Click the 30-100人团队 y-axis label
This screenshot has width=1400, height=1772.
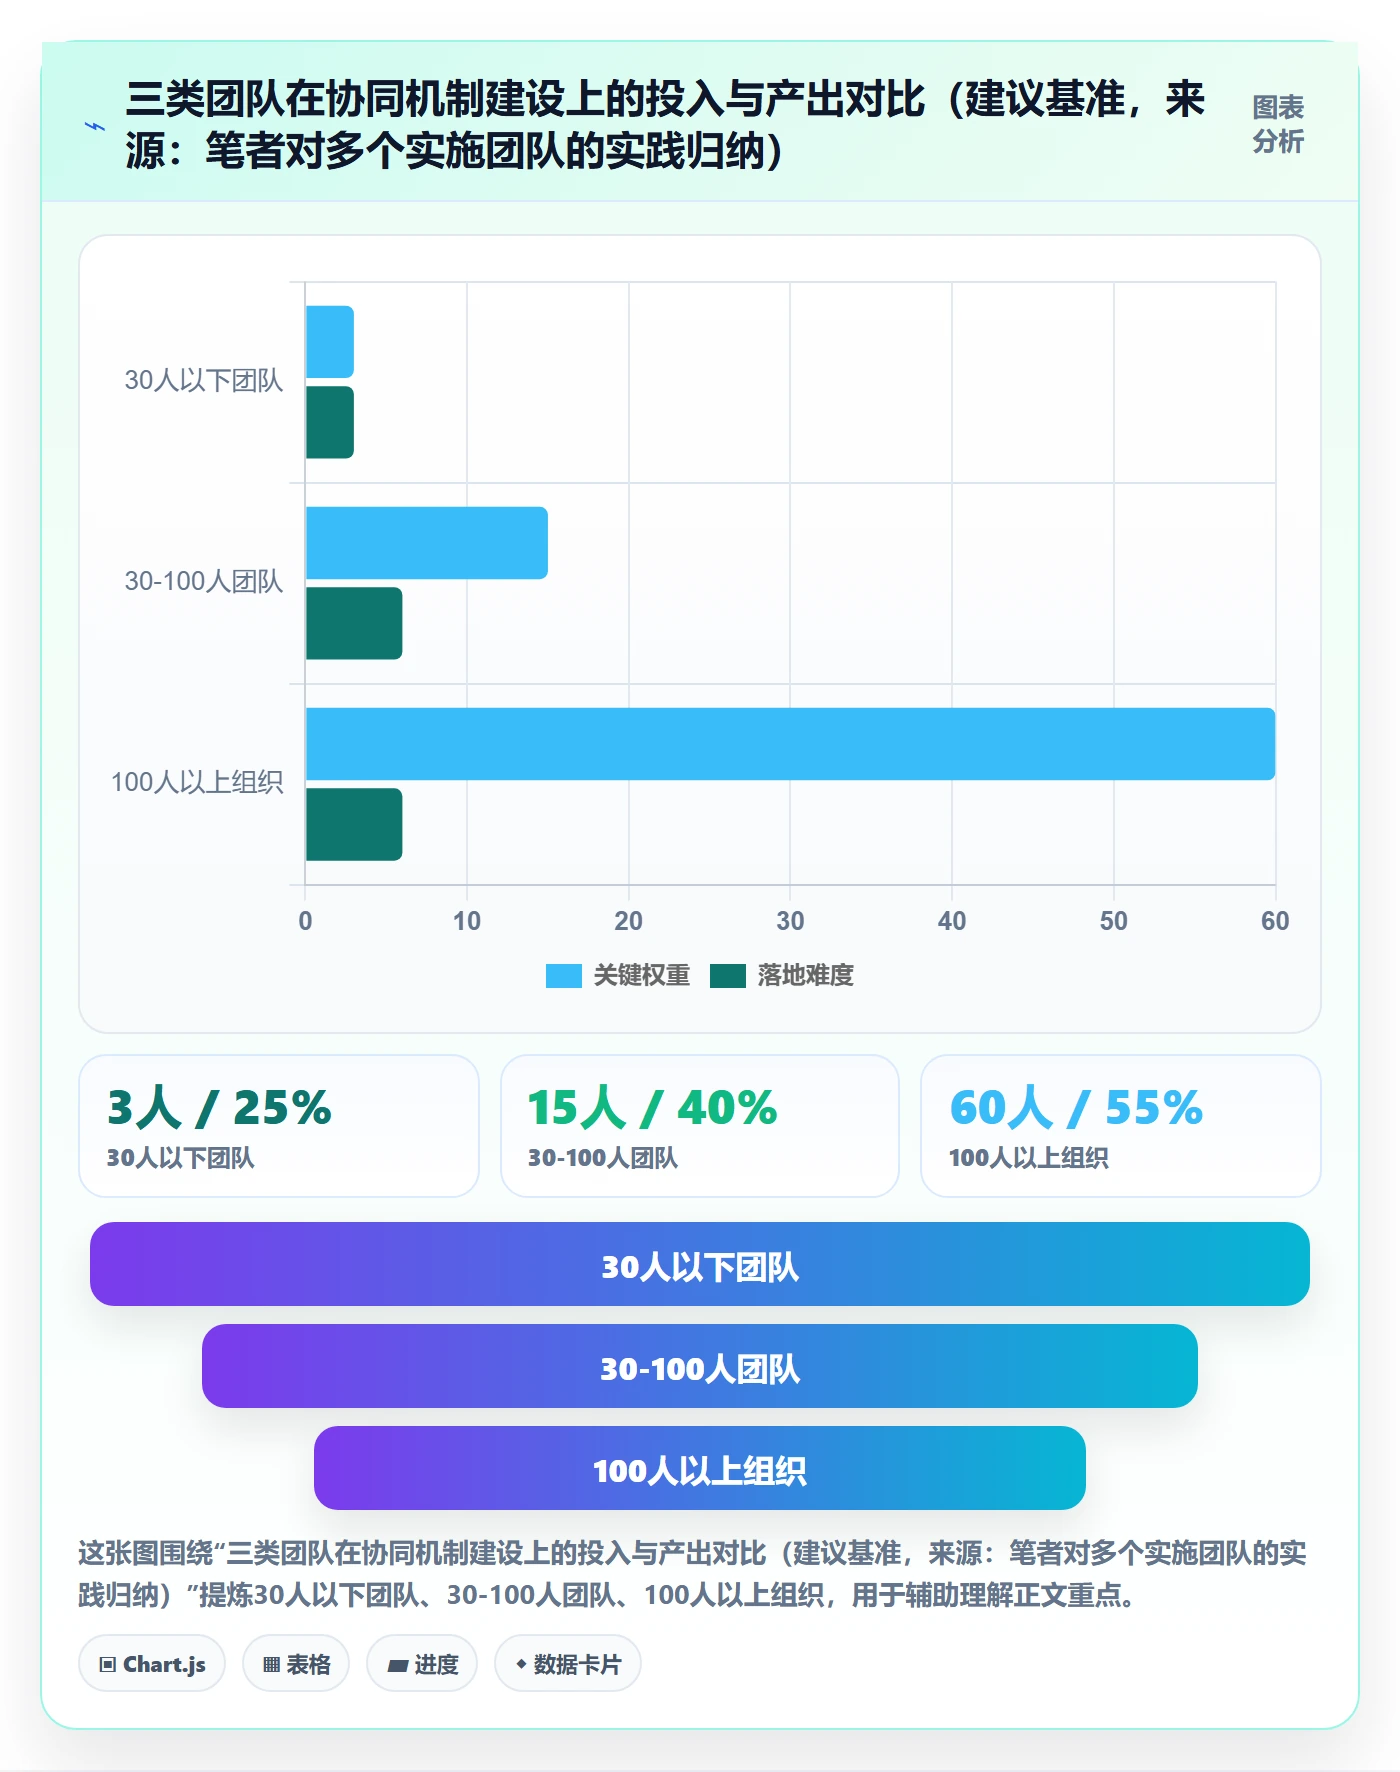[204, 582]
